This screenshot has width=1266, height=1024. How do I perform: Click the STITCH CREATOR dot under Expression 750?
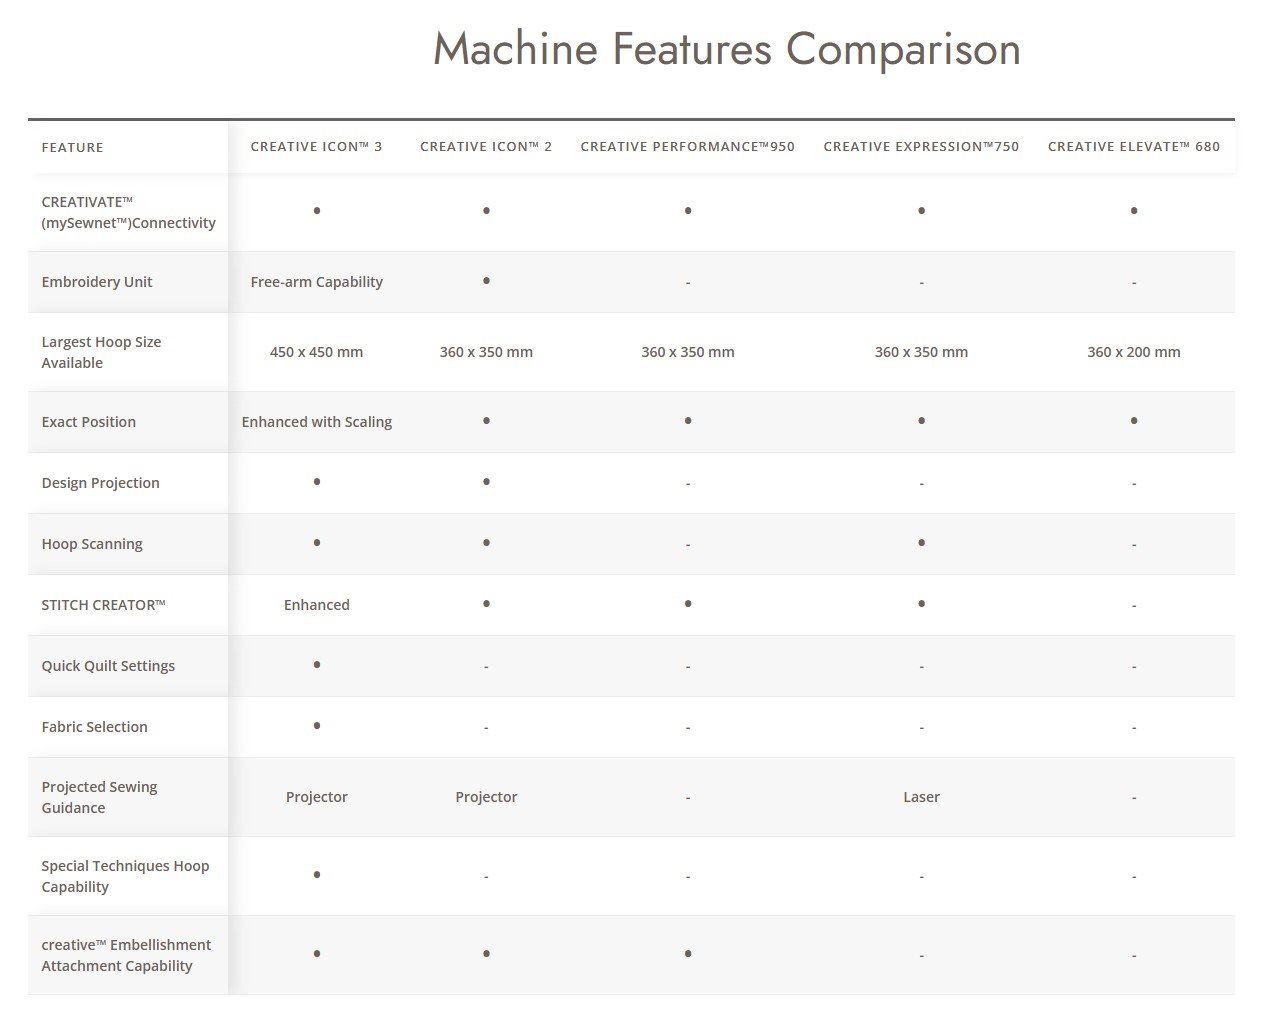point(921,604)
